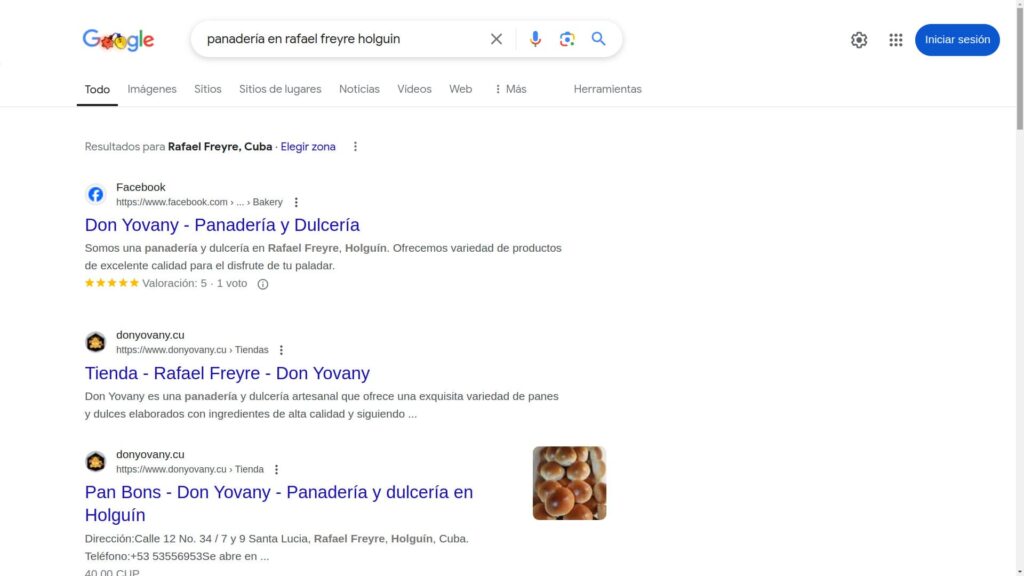Screen dimensions: 1024x576
Task: Open Don Yovany - Panadería y Dulcería result
Action: point(222,225)
